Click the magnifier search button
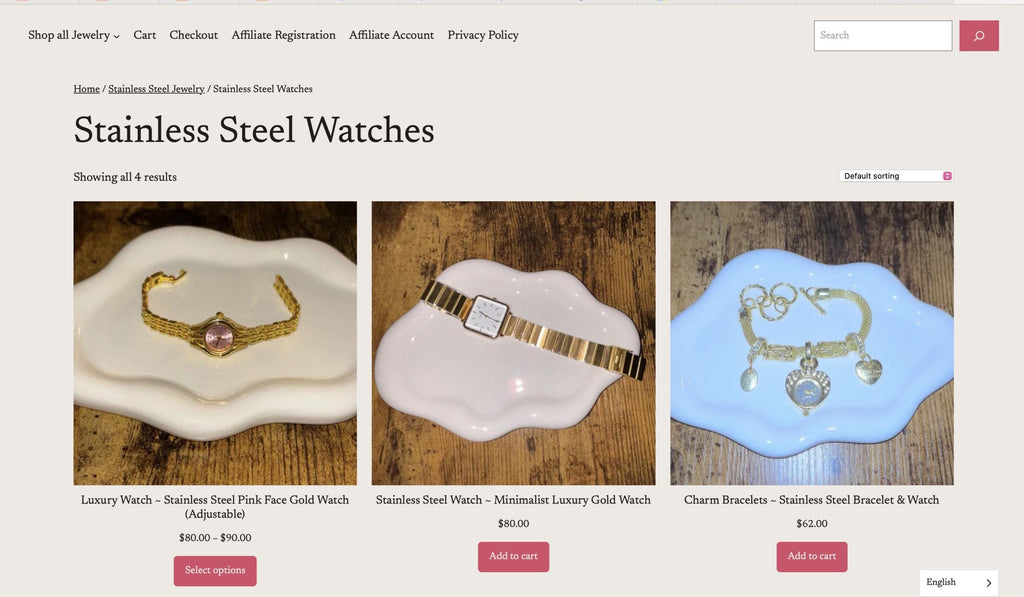Viewport: 1024px width, 597px height. [x=978, y=35]
